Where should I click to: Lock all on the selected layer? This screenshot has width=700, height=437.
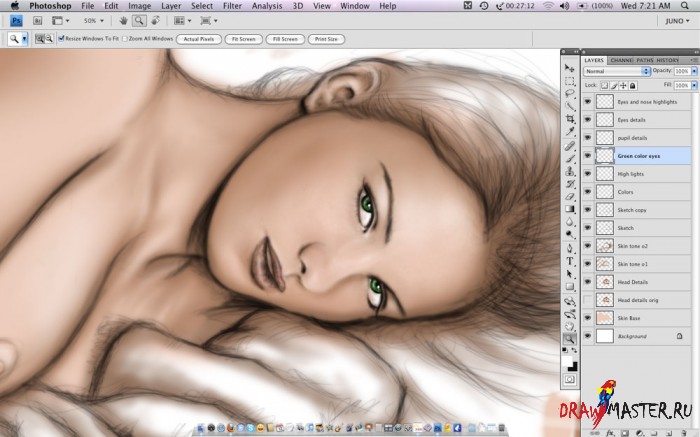pyautogui.click(x=633, y=85)
